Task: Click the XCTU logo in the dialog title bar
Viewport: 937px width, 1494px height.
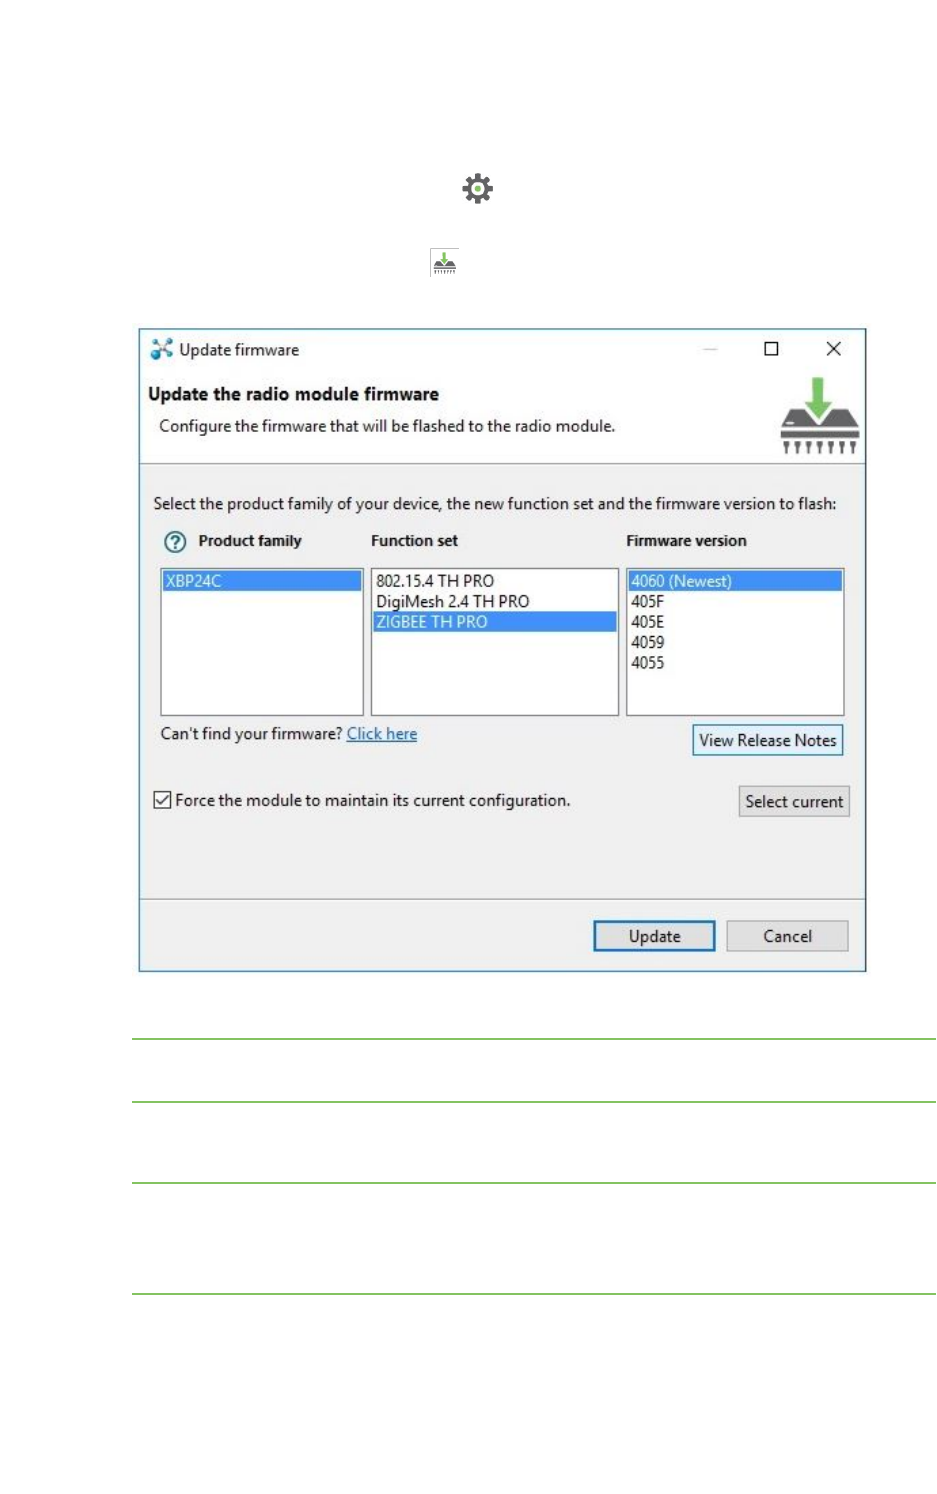Action: (x=162, y=349)
